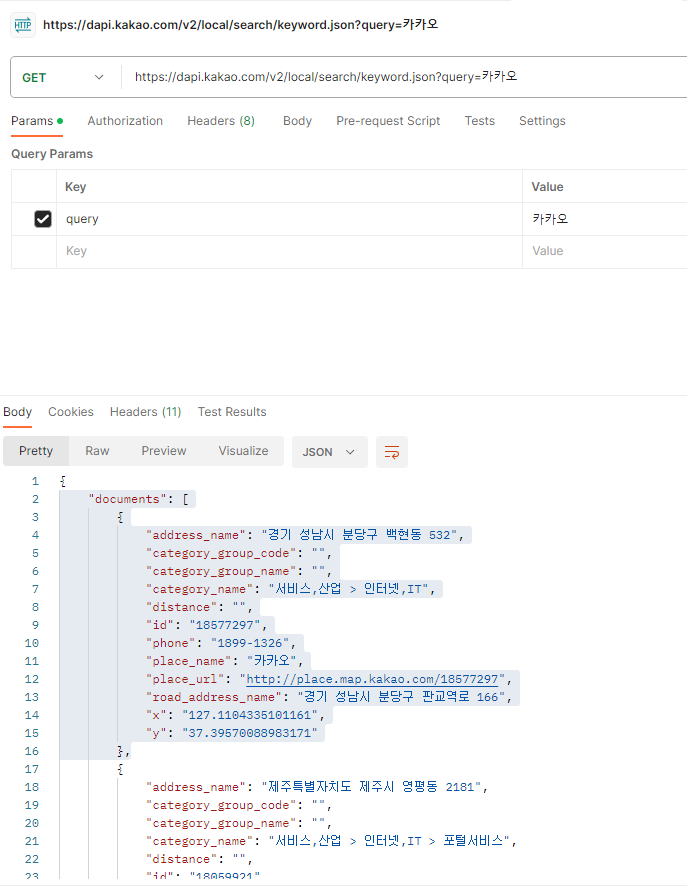Open the Headers (8) request tab

coord(221,121)
